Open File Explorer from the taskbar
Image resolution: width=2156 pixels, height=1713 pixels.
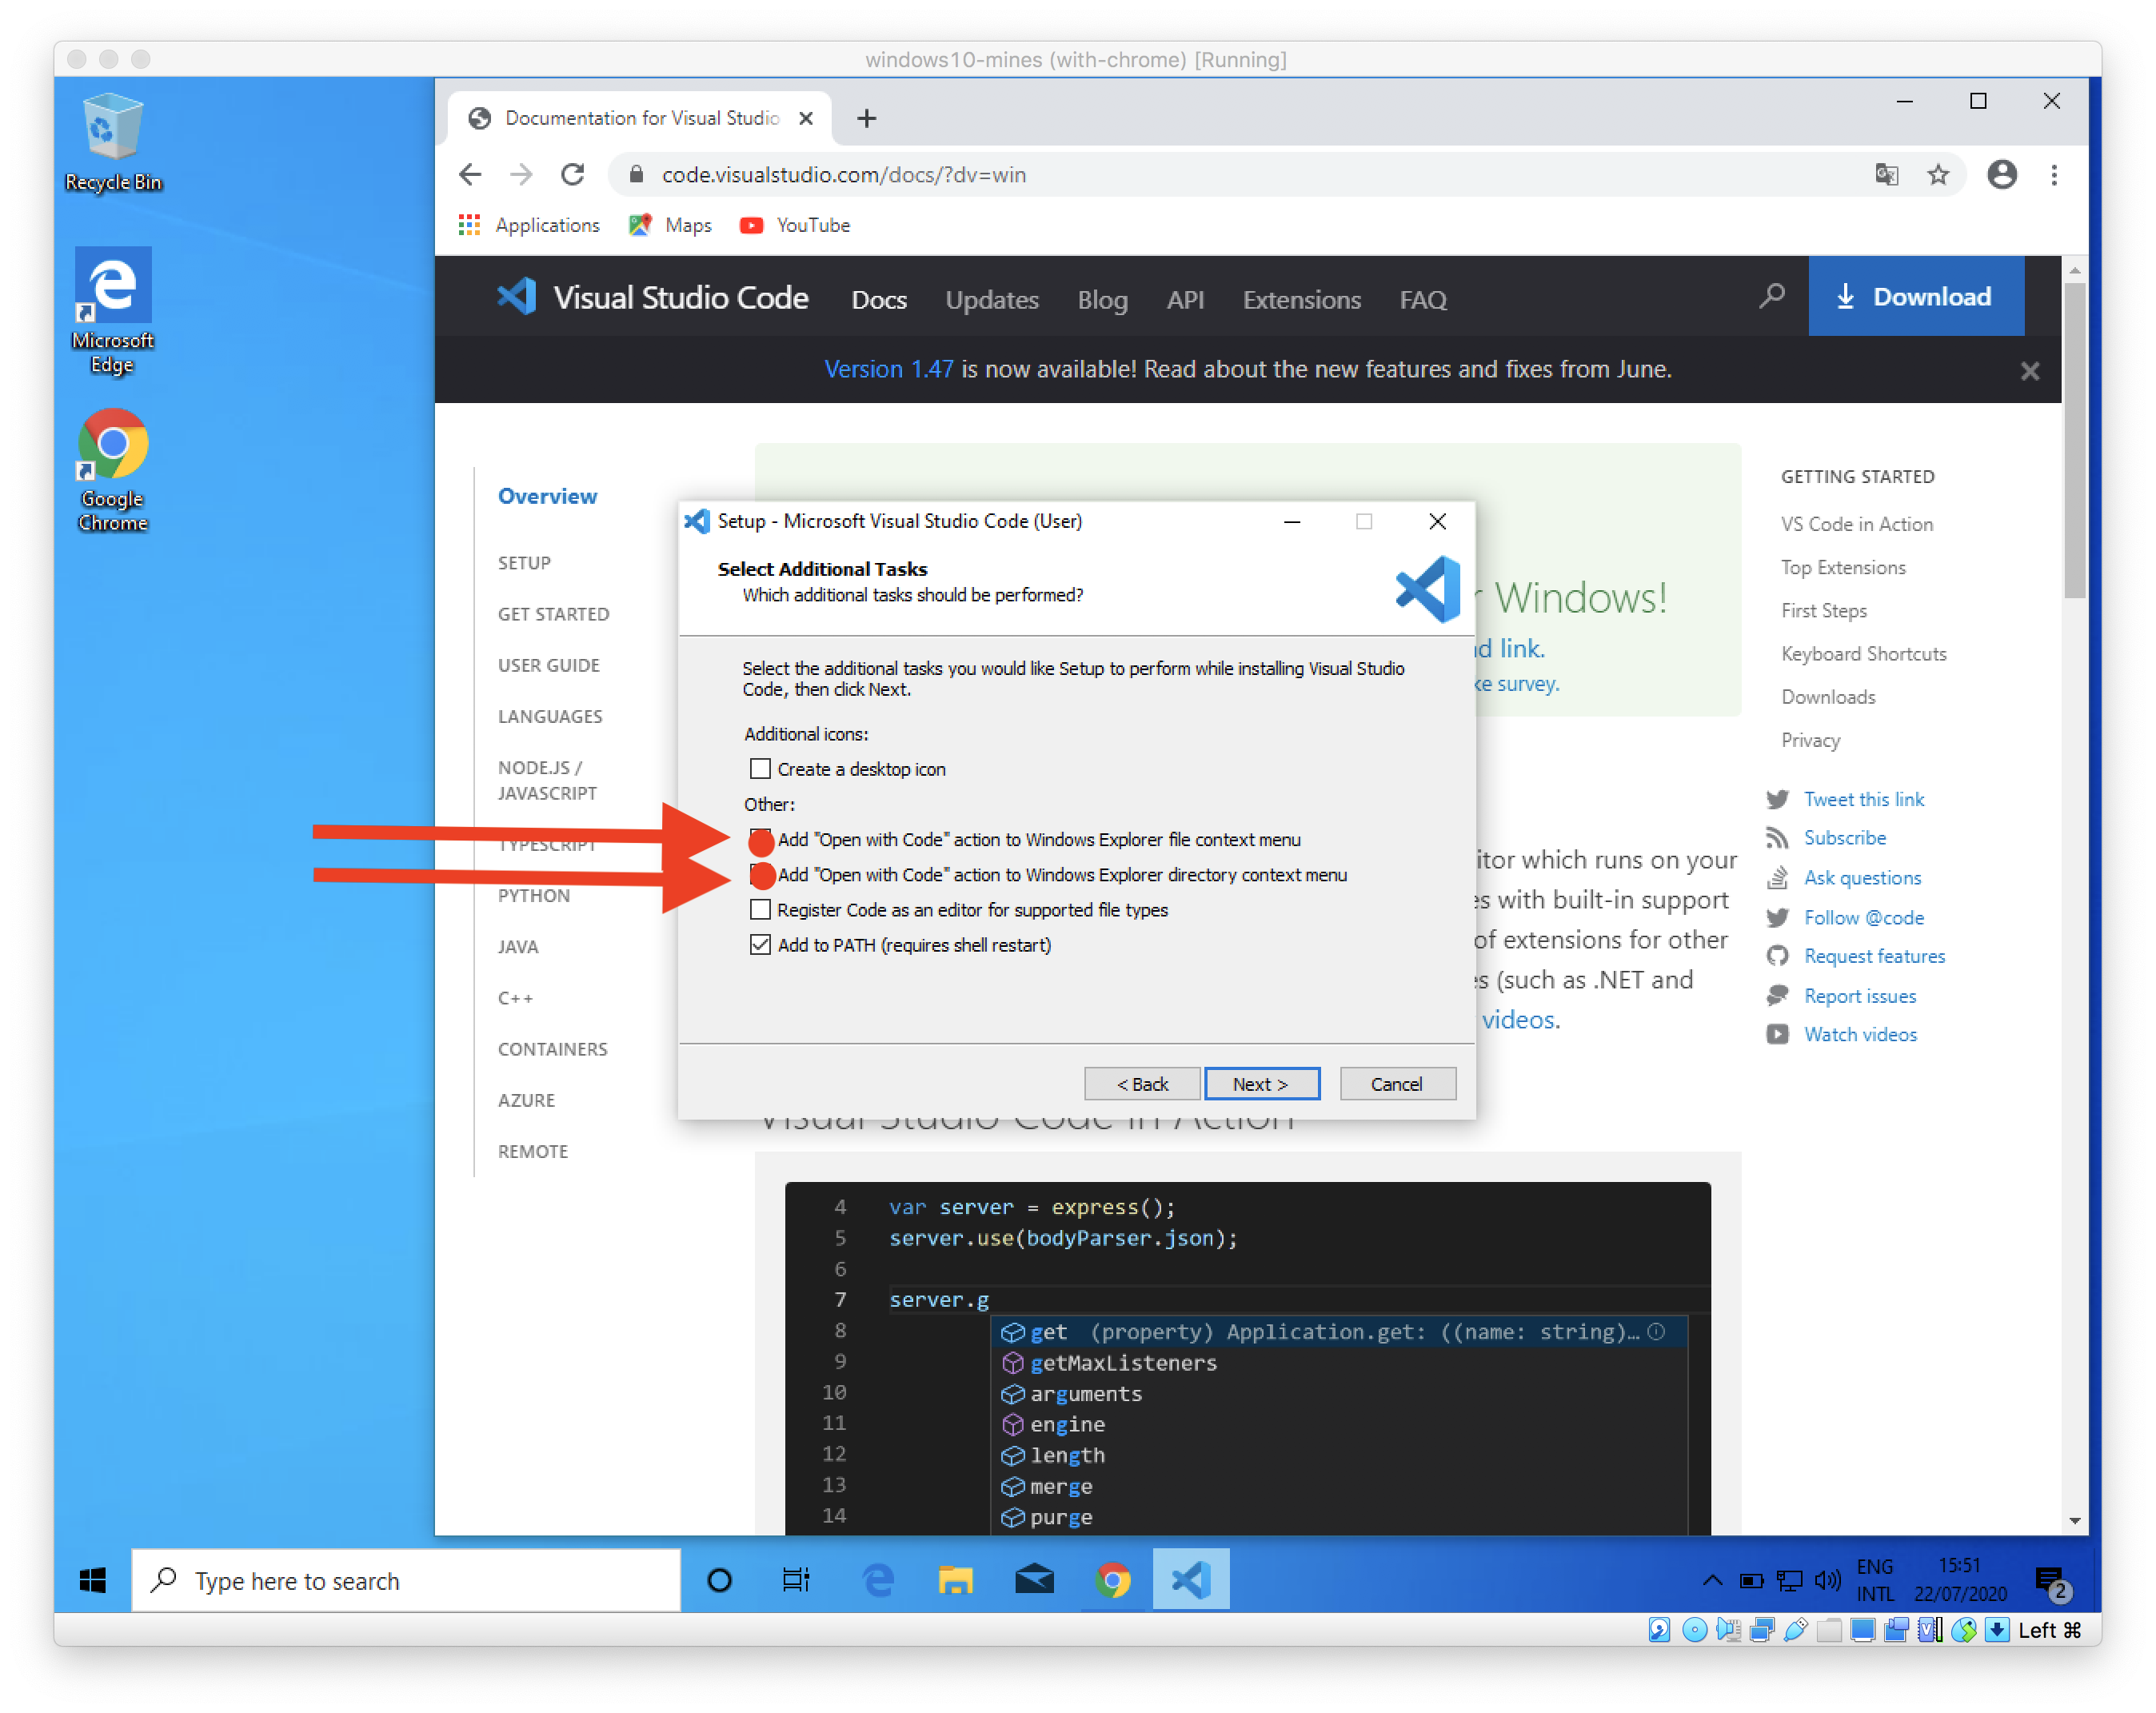pyautogui.click(x=955, y=1580)
